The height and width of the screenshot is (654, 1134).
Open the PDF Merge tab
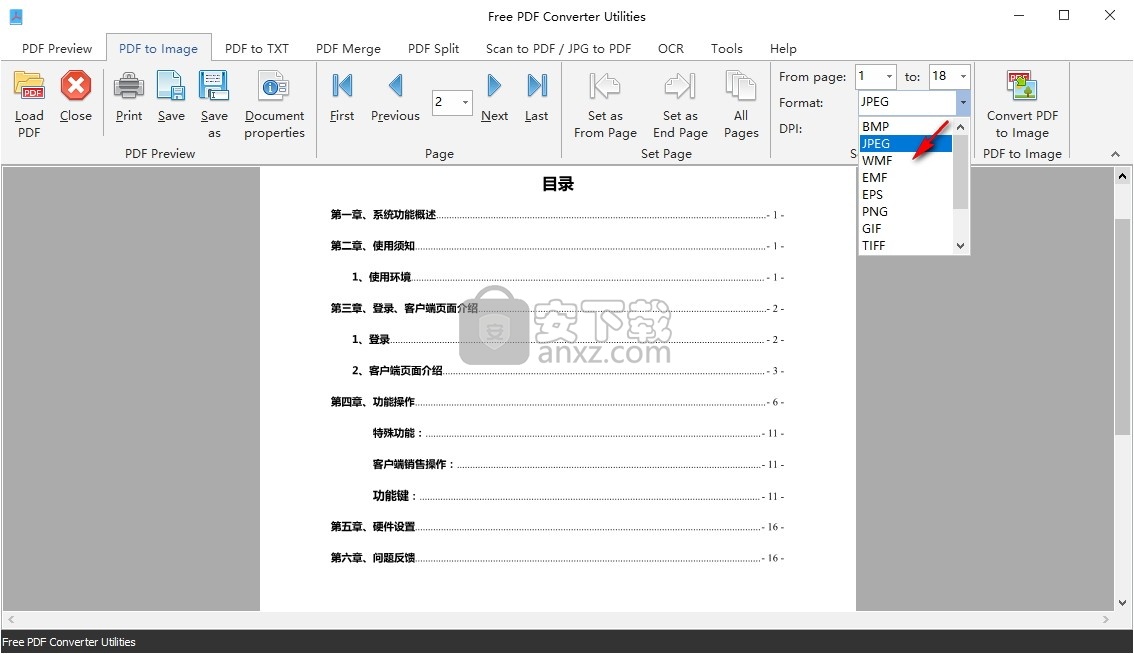coord(348,48)
